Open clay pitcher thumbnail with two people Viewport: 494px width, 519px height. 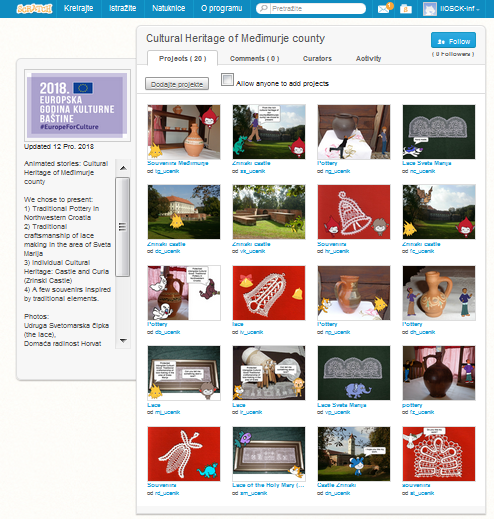(439, 293)
